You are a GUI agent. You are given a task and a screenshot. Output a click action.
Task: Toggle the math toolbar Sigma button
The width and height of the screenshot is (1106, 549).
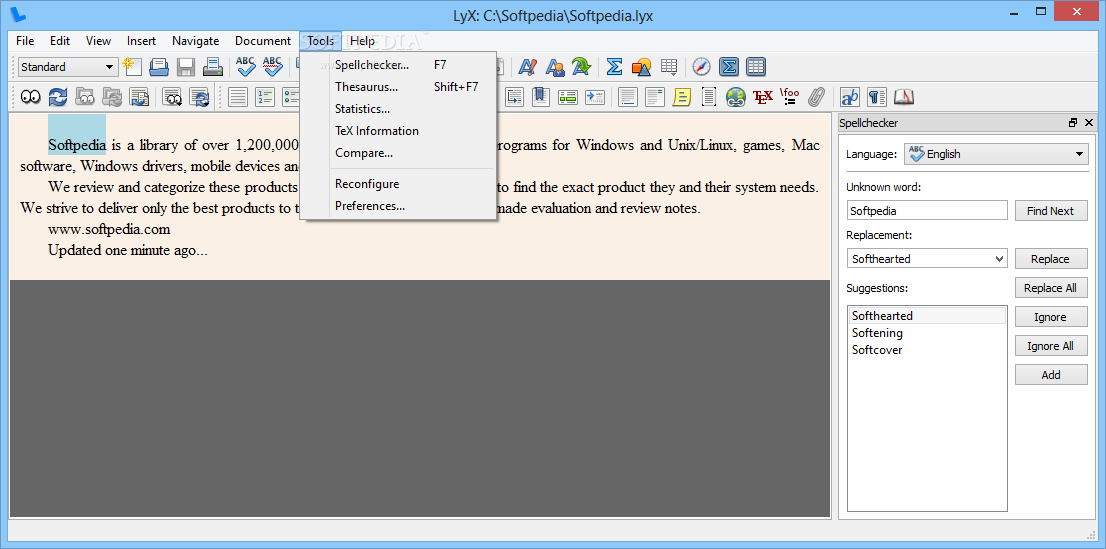point(729,67)
